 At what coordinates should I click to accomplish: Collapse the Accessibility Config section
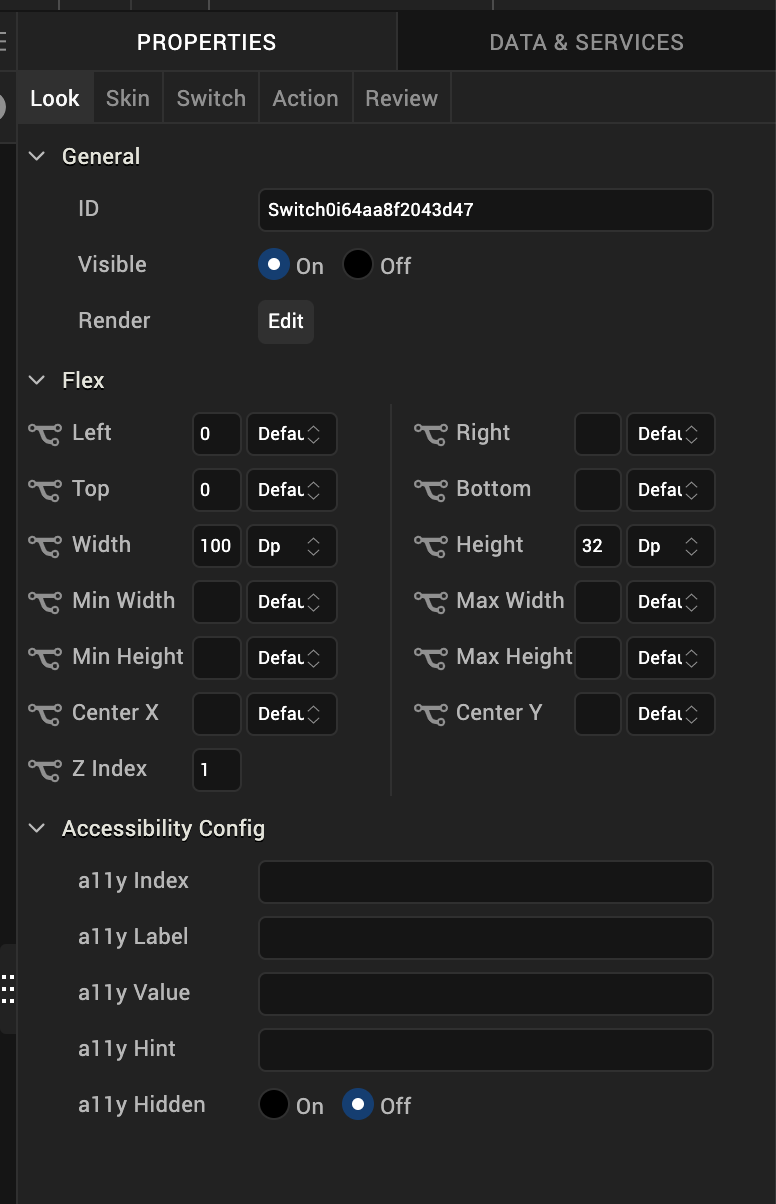coord(38,828)
